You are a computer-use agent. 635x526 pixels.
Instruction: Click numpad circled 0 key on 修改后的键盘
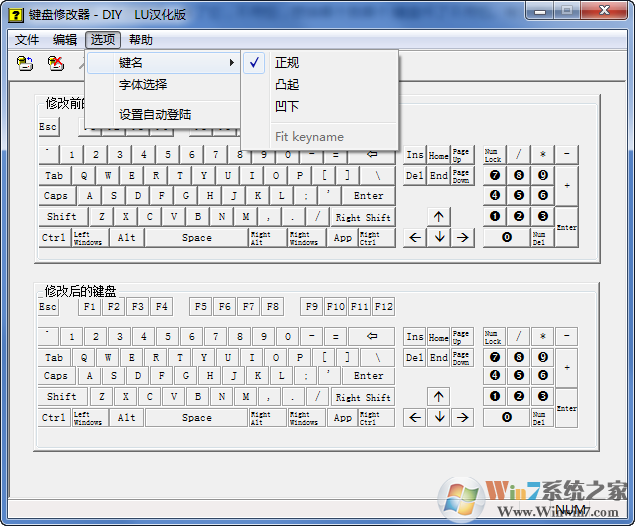[506, 417]
